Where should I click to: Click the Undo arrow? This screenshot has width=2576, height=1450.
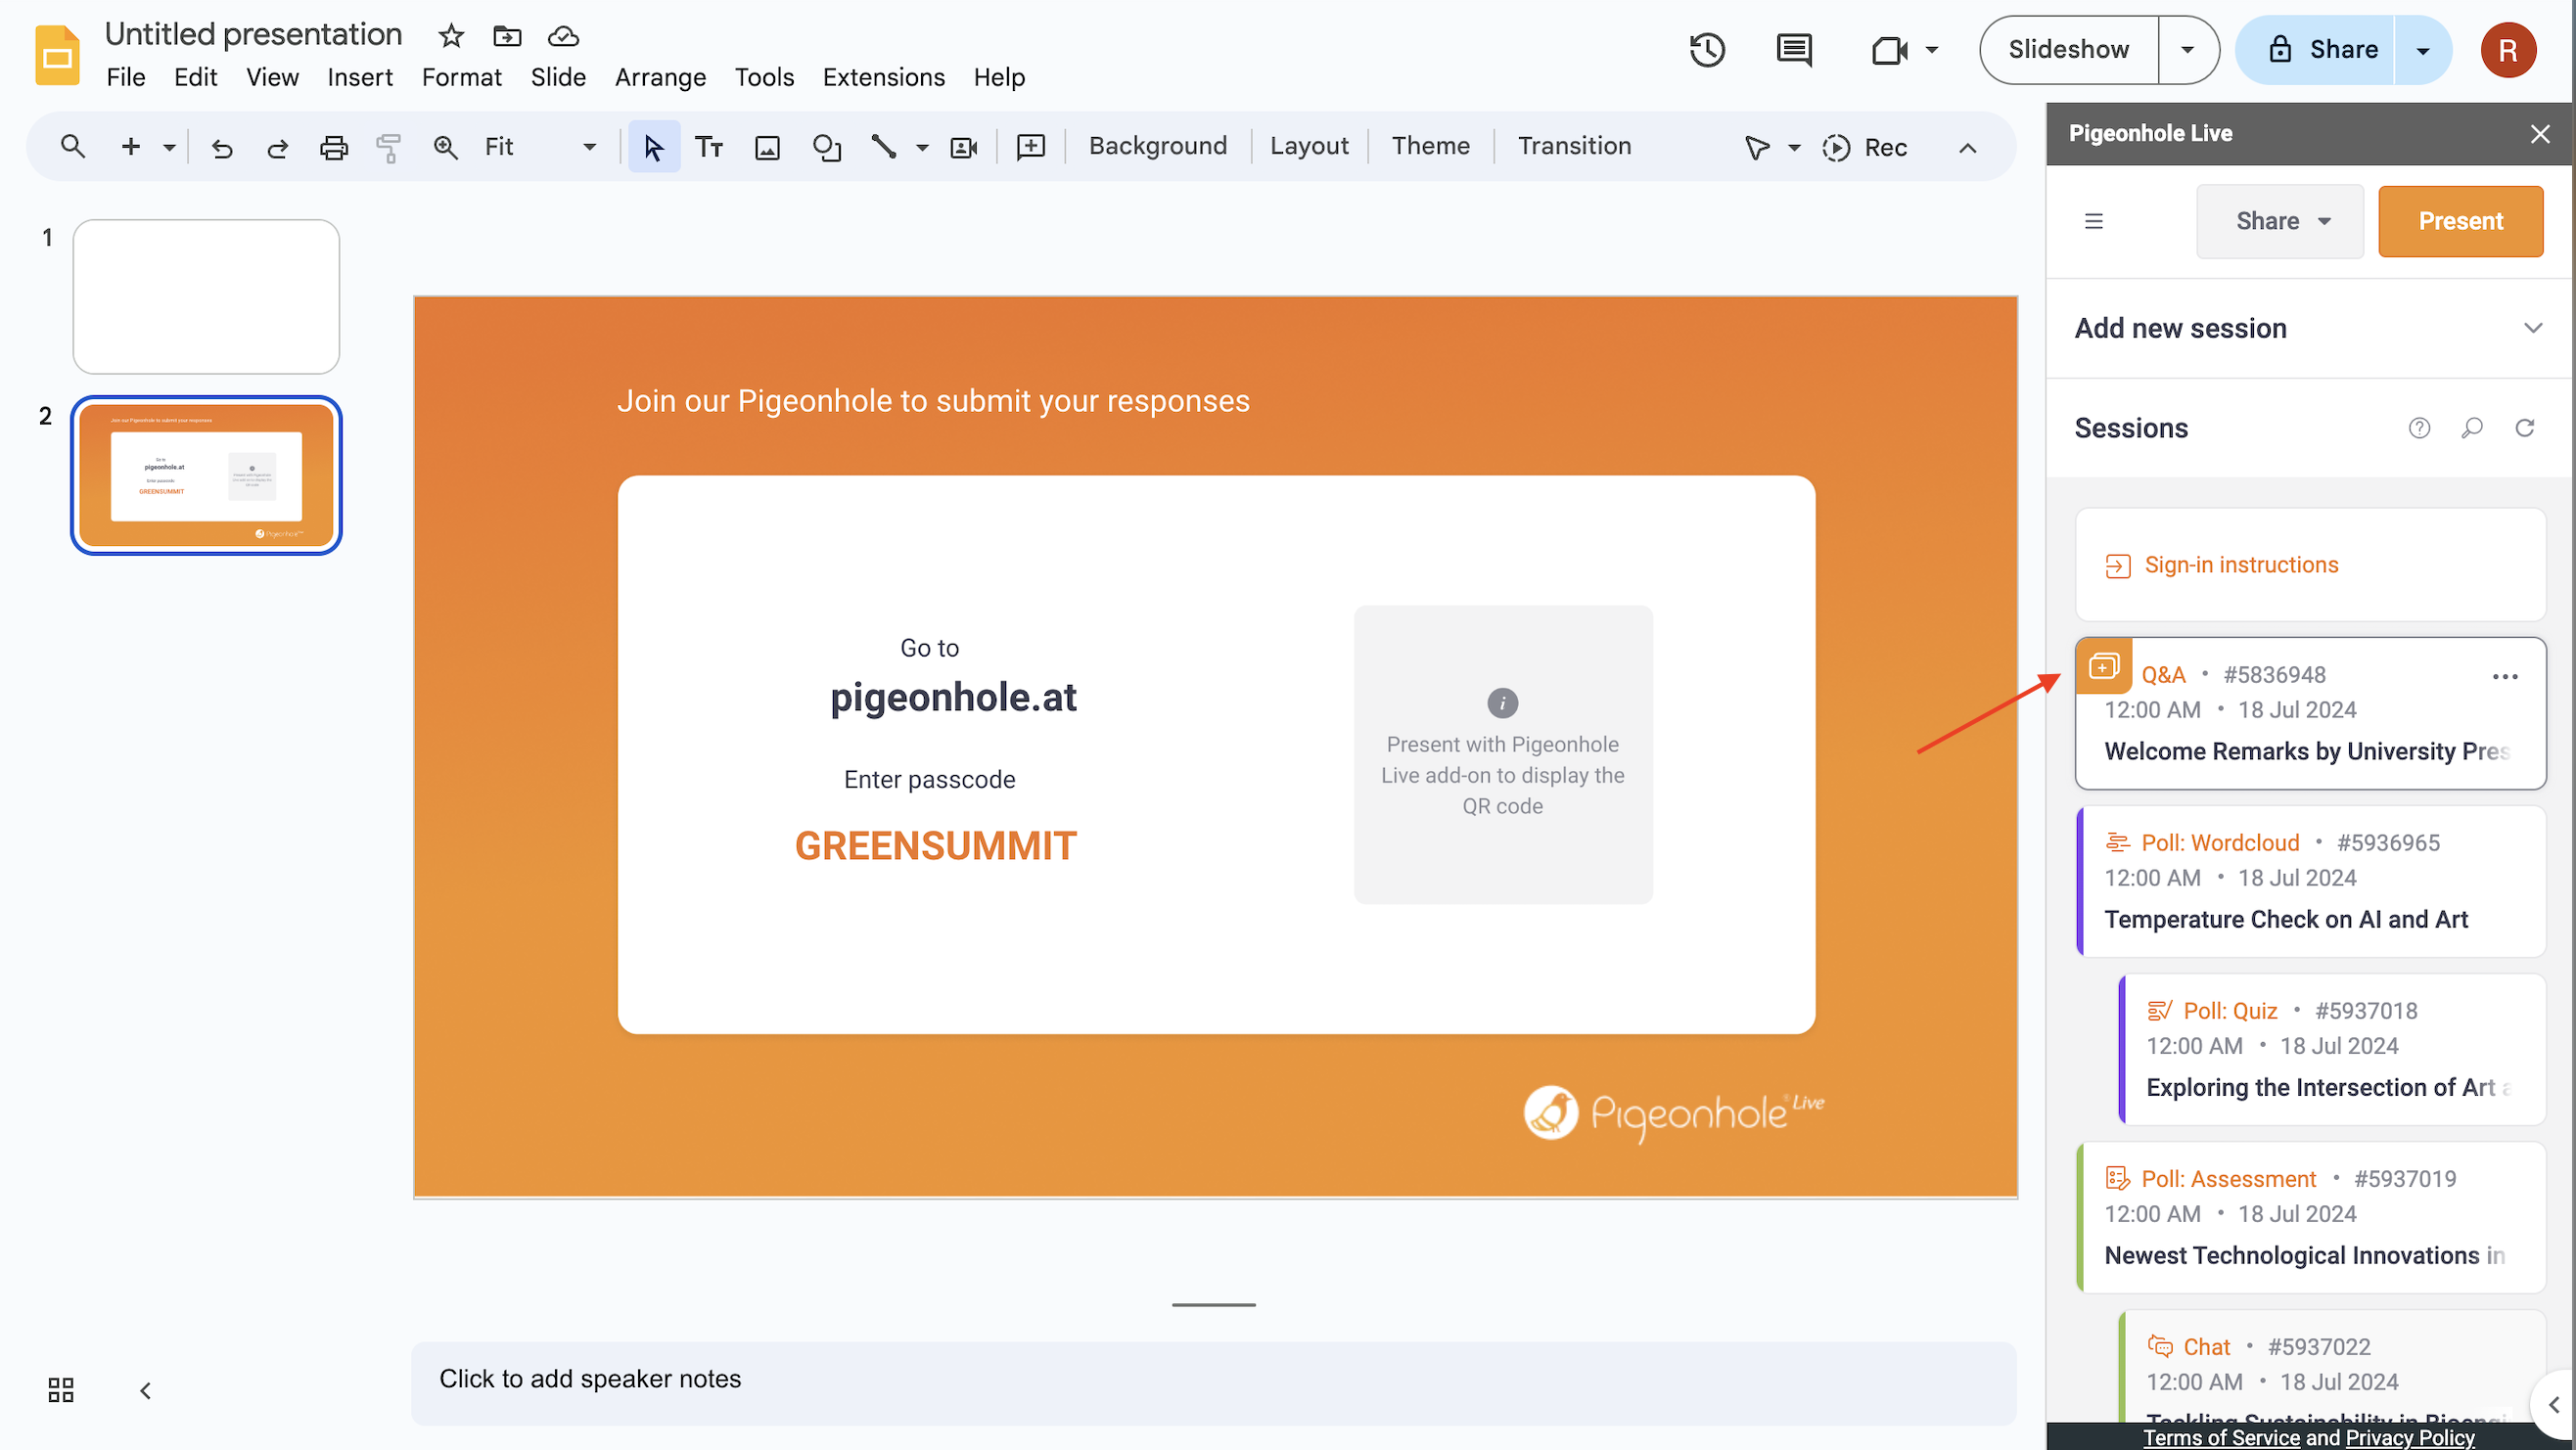point(222,148)
